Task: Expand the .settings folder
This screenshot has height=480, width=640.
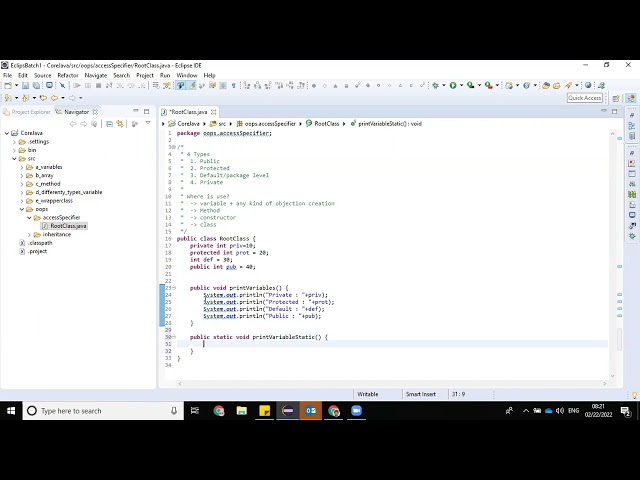Action: 14,142
